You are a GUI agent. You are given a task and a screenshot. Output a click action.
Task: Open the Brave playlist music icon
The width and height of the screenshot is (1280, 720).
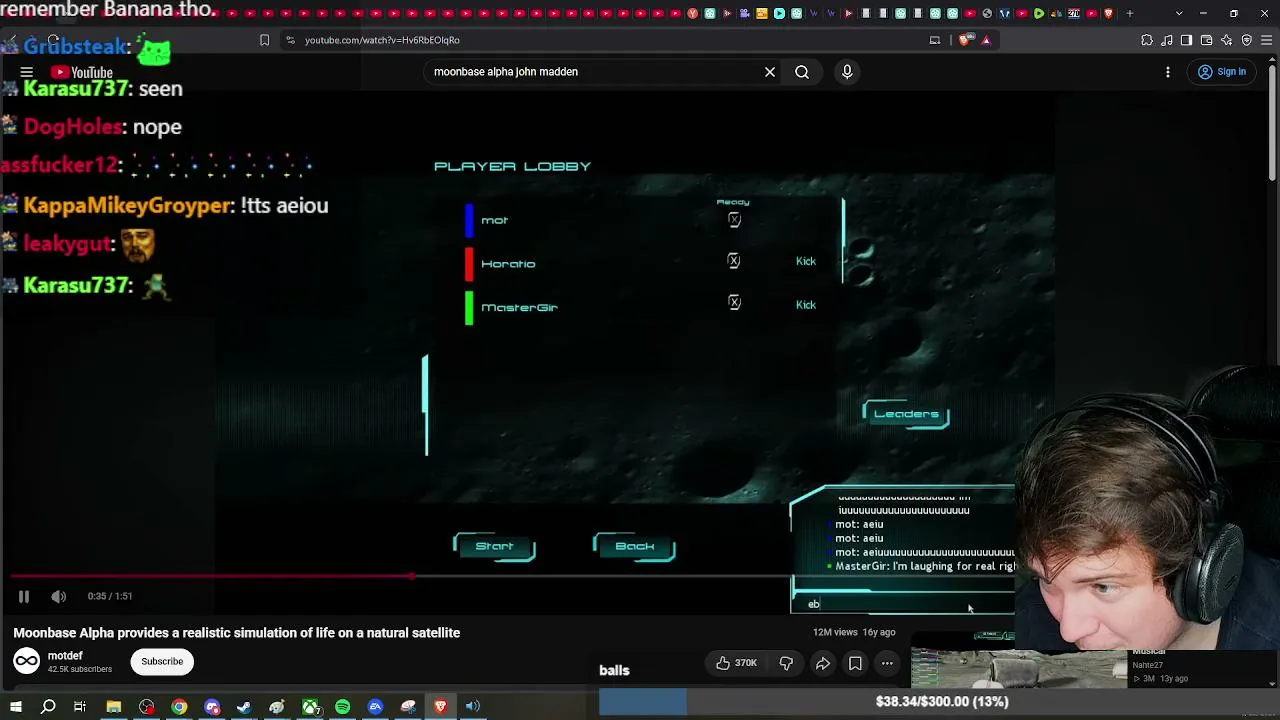(x=1167, y=40)
